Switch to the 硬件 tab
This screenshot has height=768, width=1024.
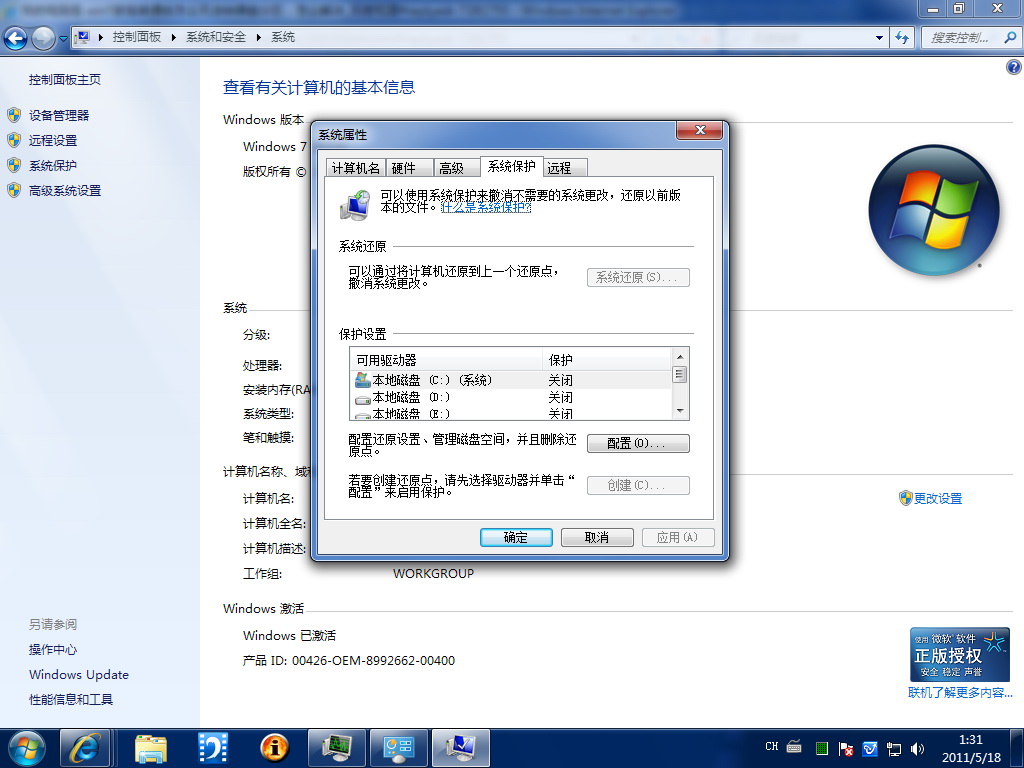tap(403, 168)
